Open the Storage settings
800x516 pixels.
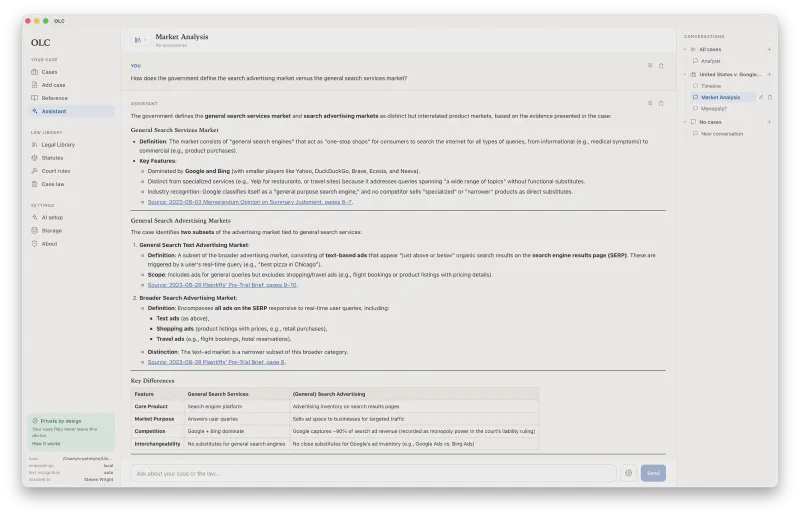71,231
